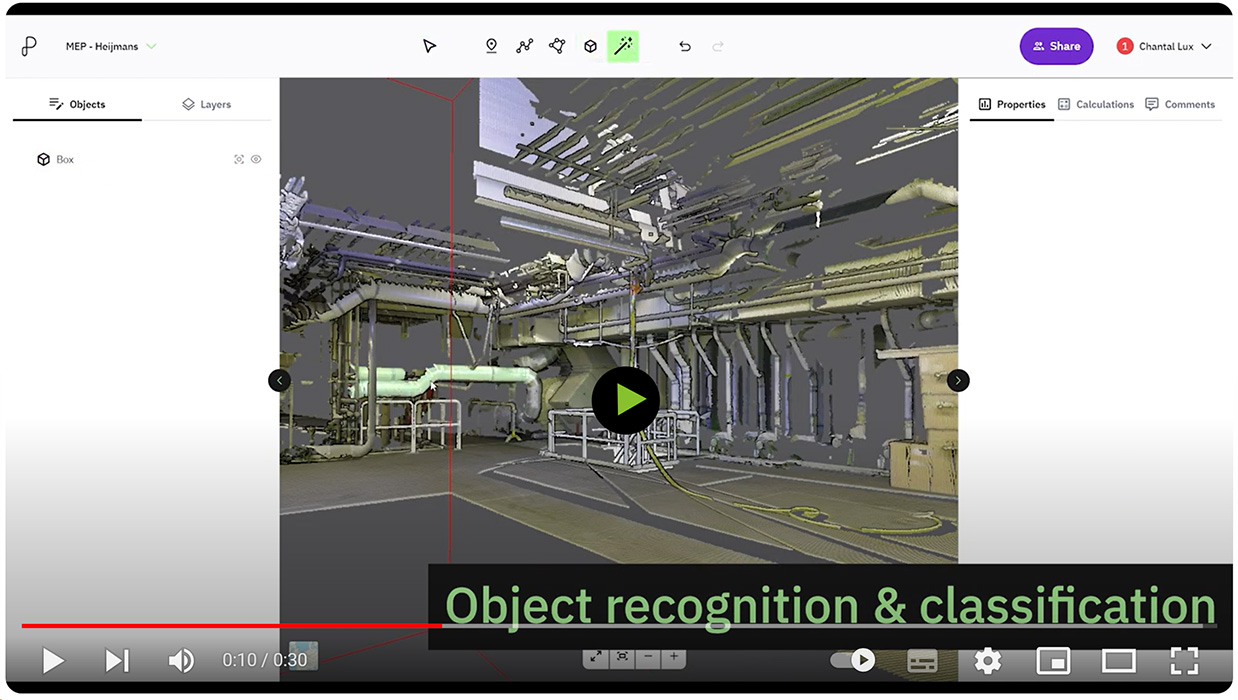Toggle the video autoplay switch
The width and height of the screenshot is (1238, 700).
(853, 660)
